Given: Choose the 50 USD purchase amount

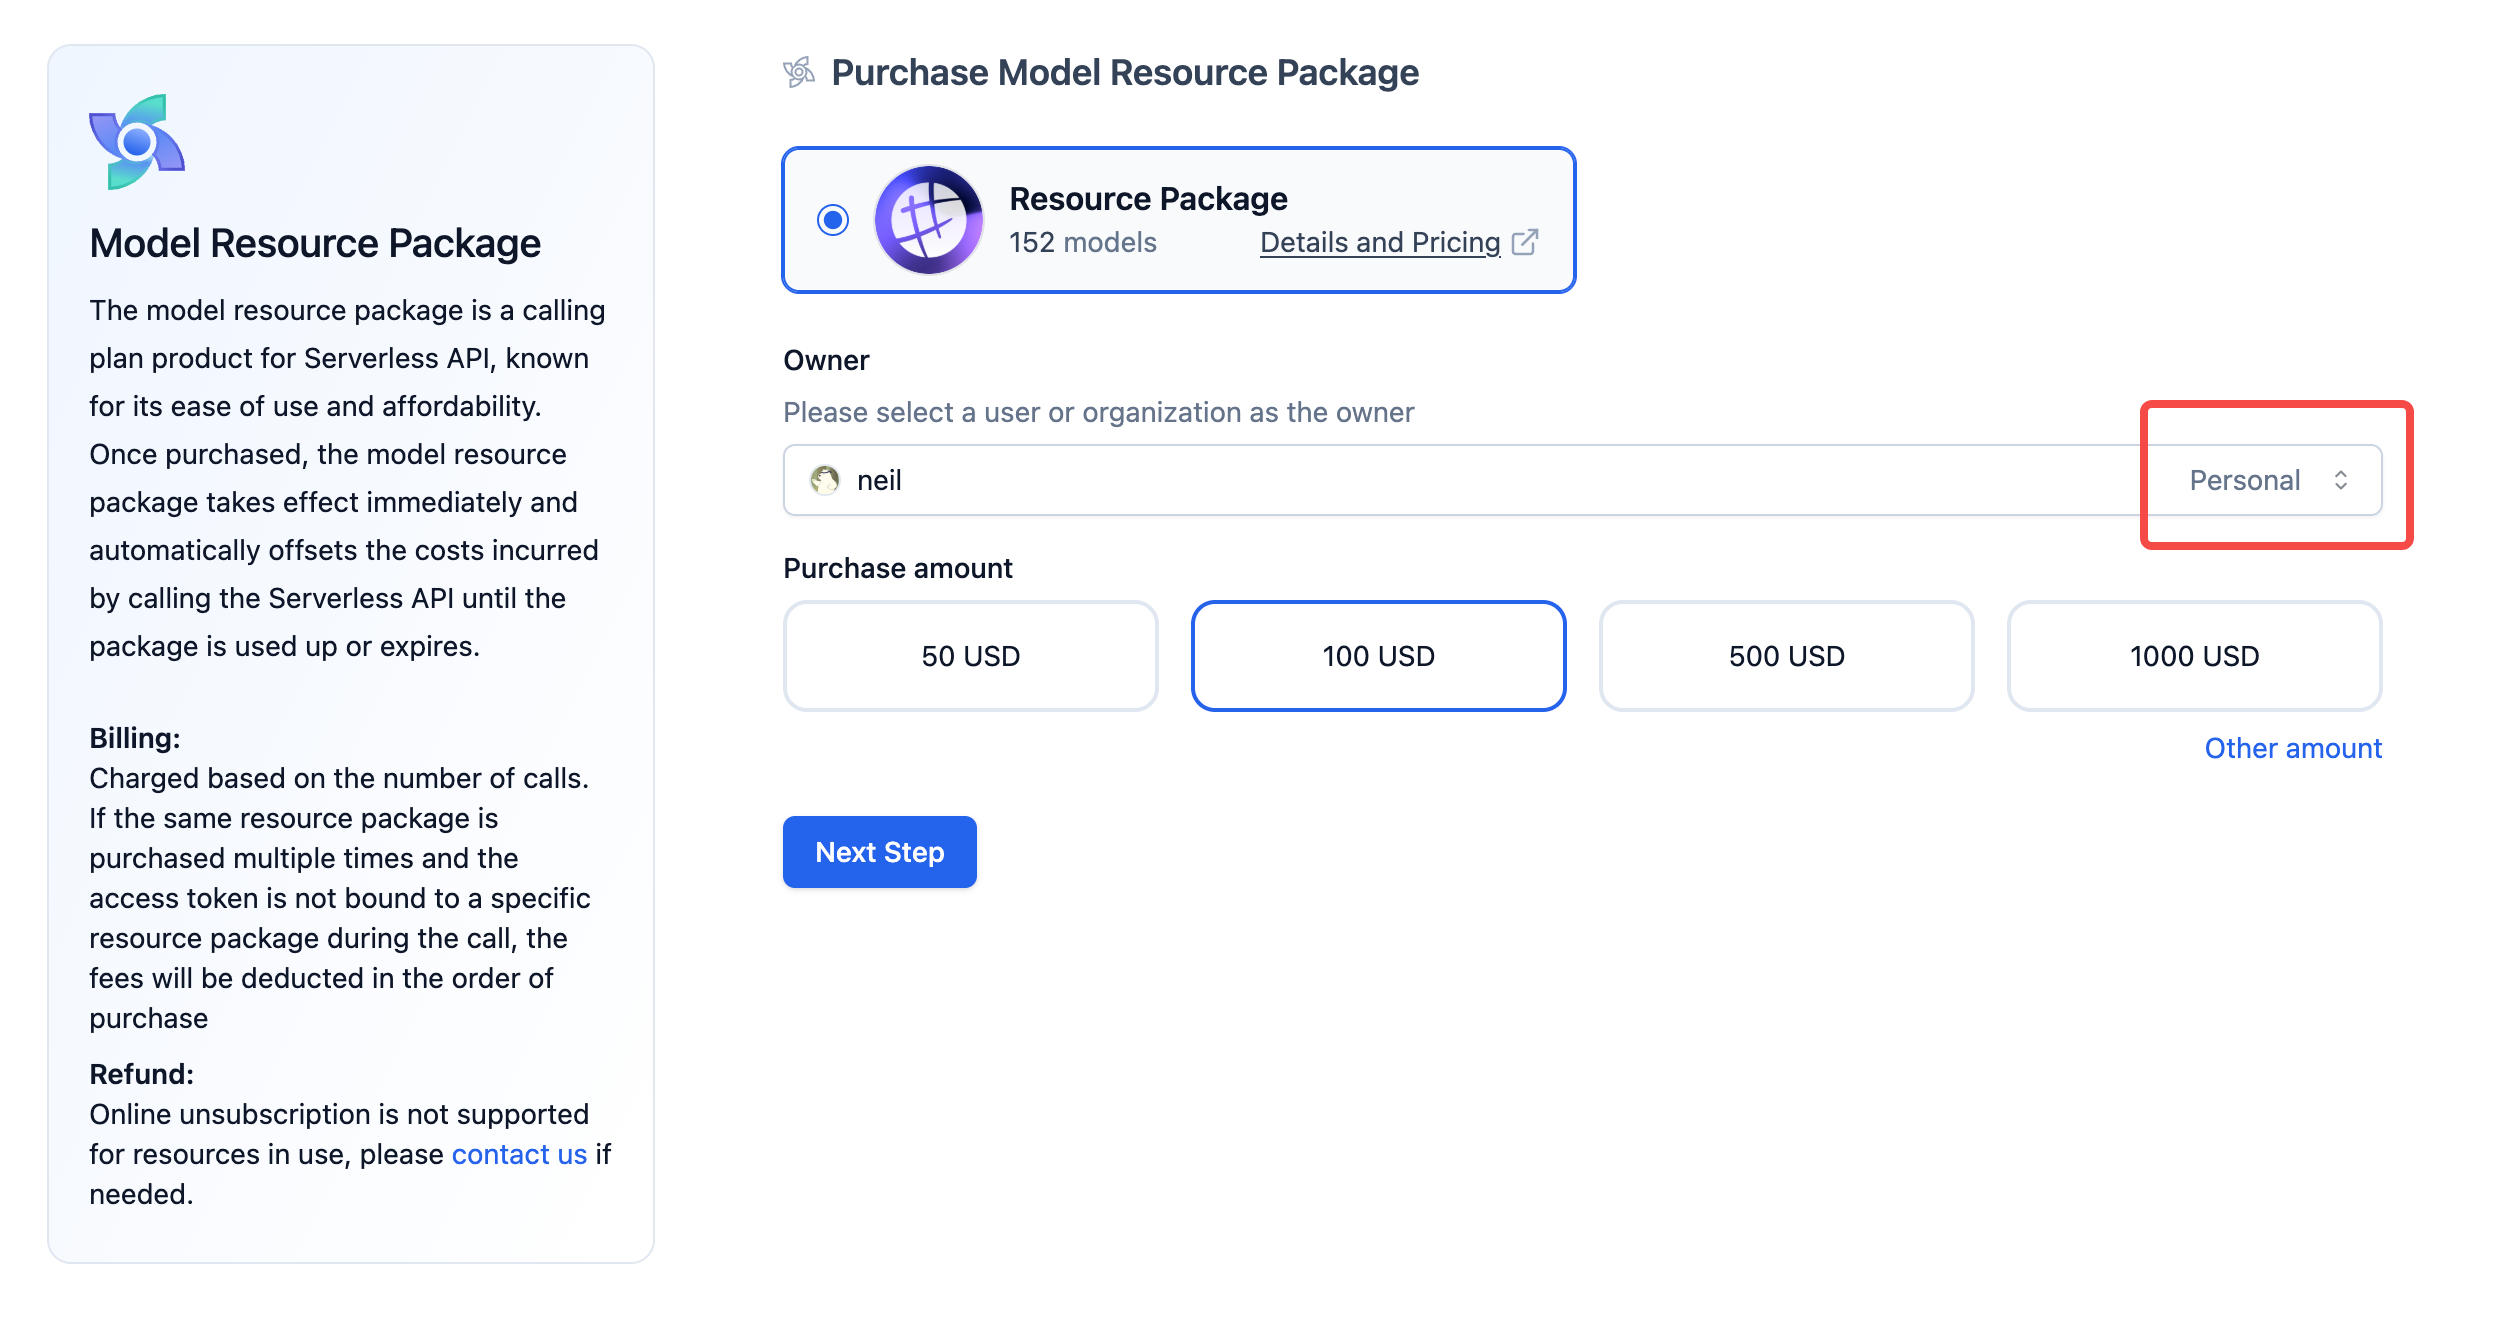Looking at the screenshot, I should 970,656.
